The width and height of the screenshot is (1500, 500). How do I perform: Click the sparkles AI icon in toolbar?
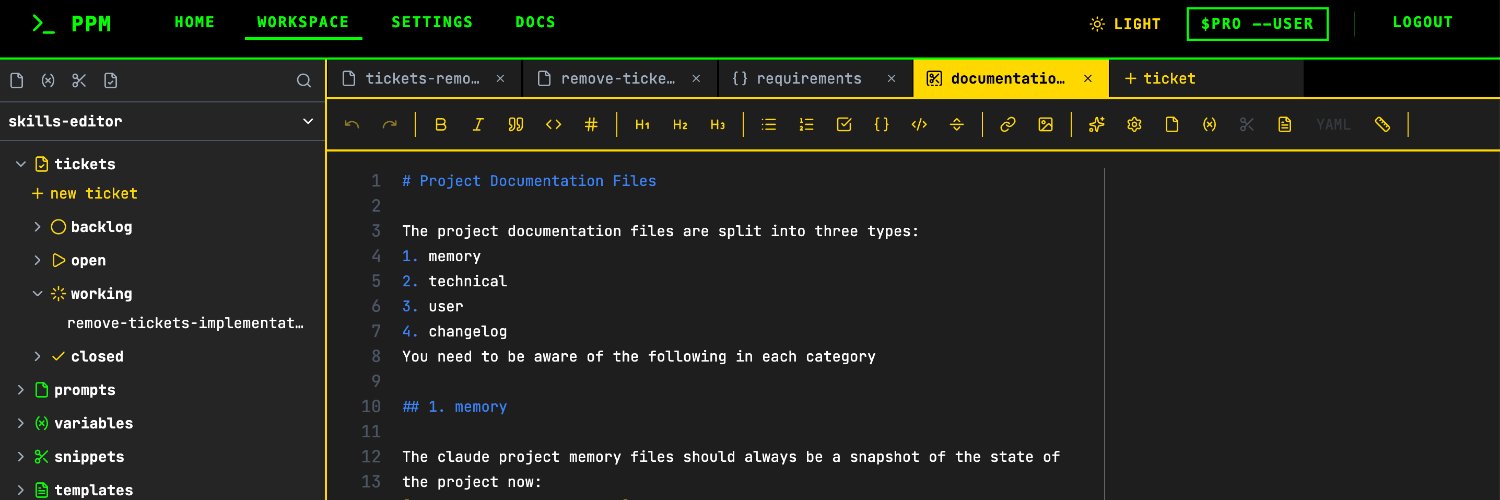click(x=1097, y=125)
